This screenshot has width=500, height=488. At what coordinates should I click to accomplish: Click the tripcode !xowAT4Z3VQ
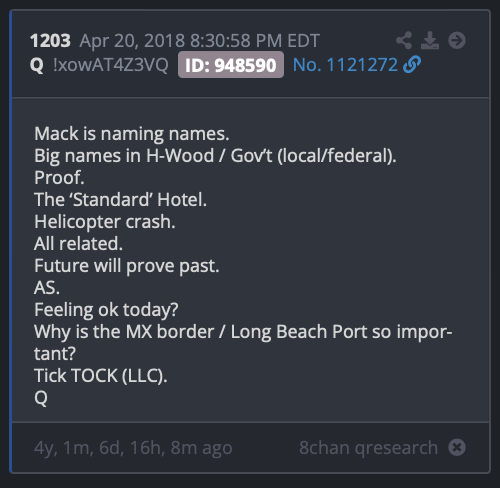[111, 65]
